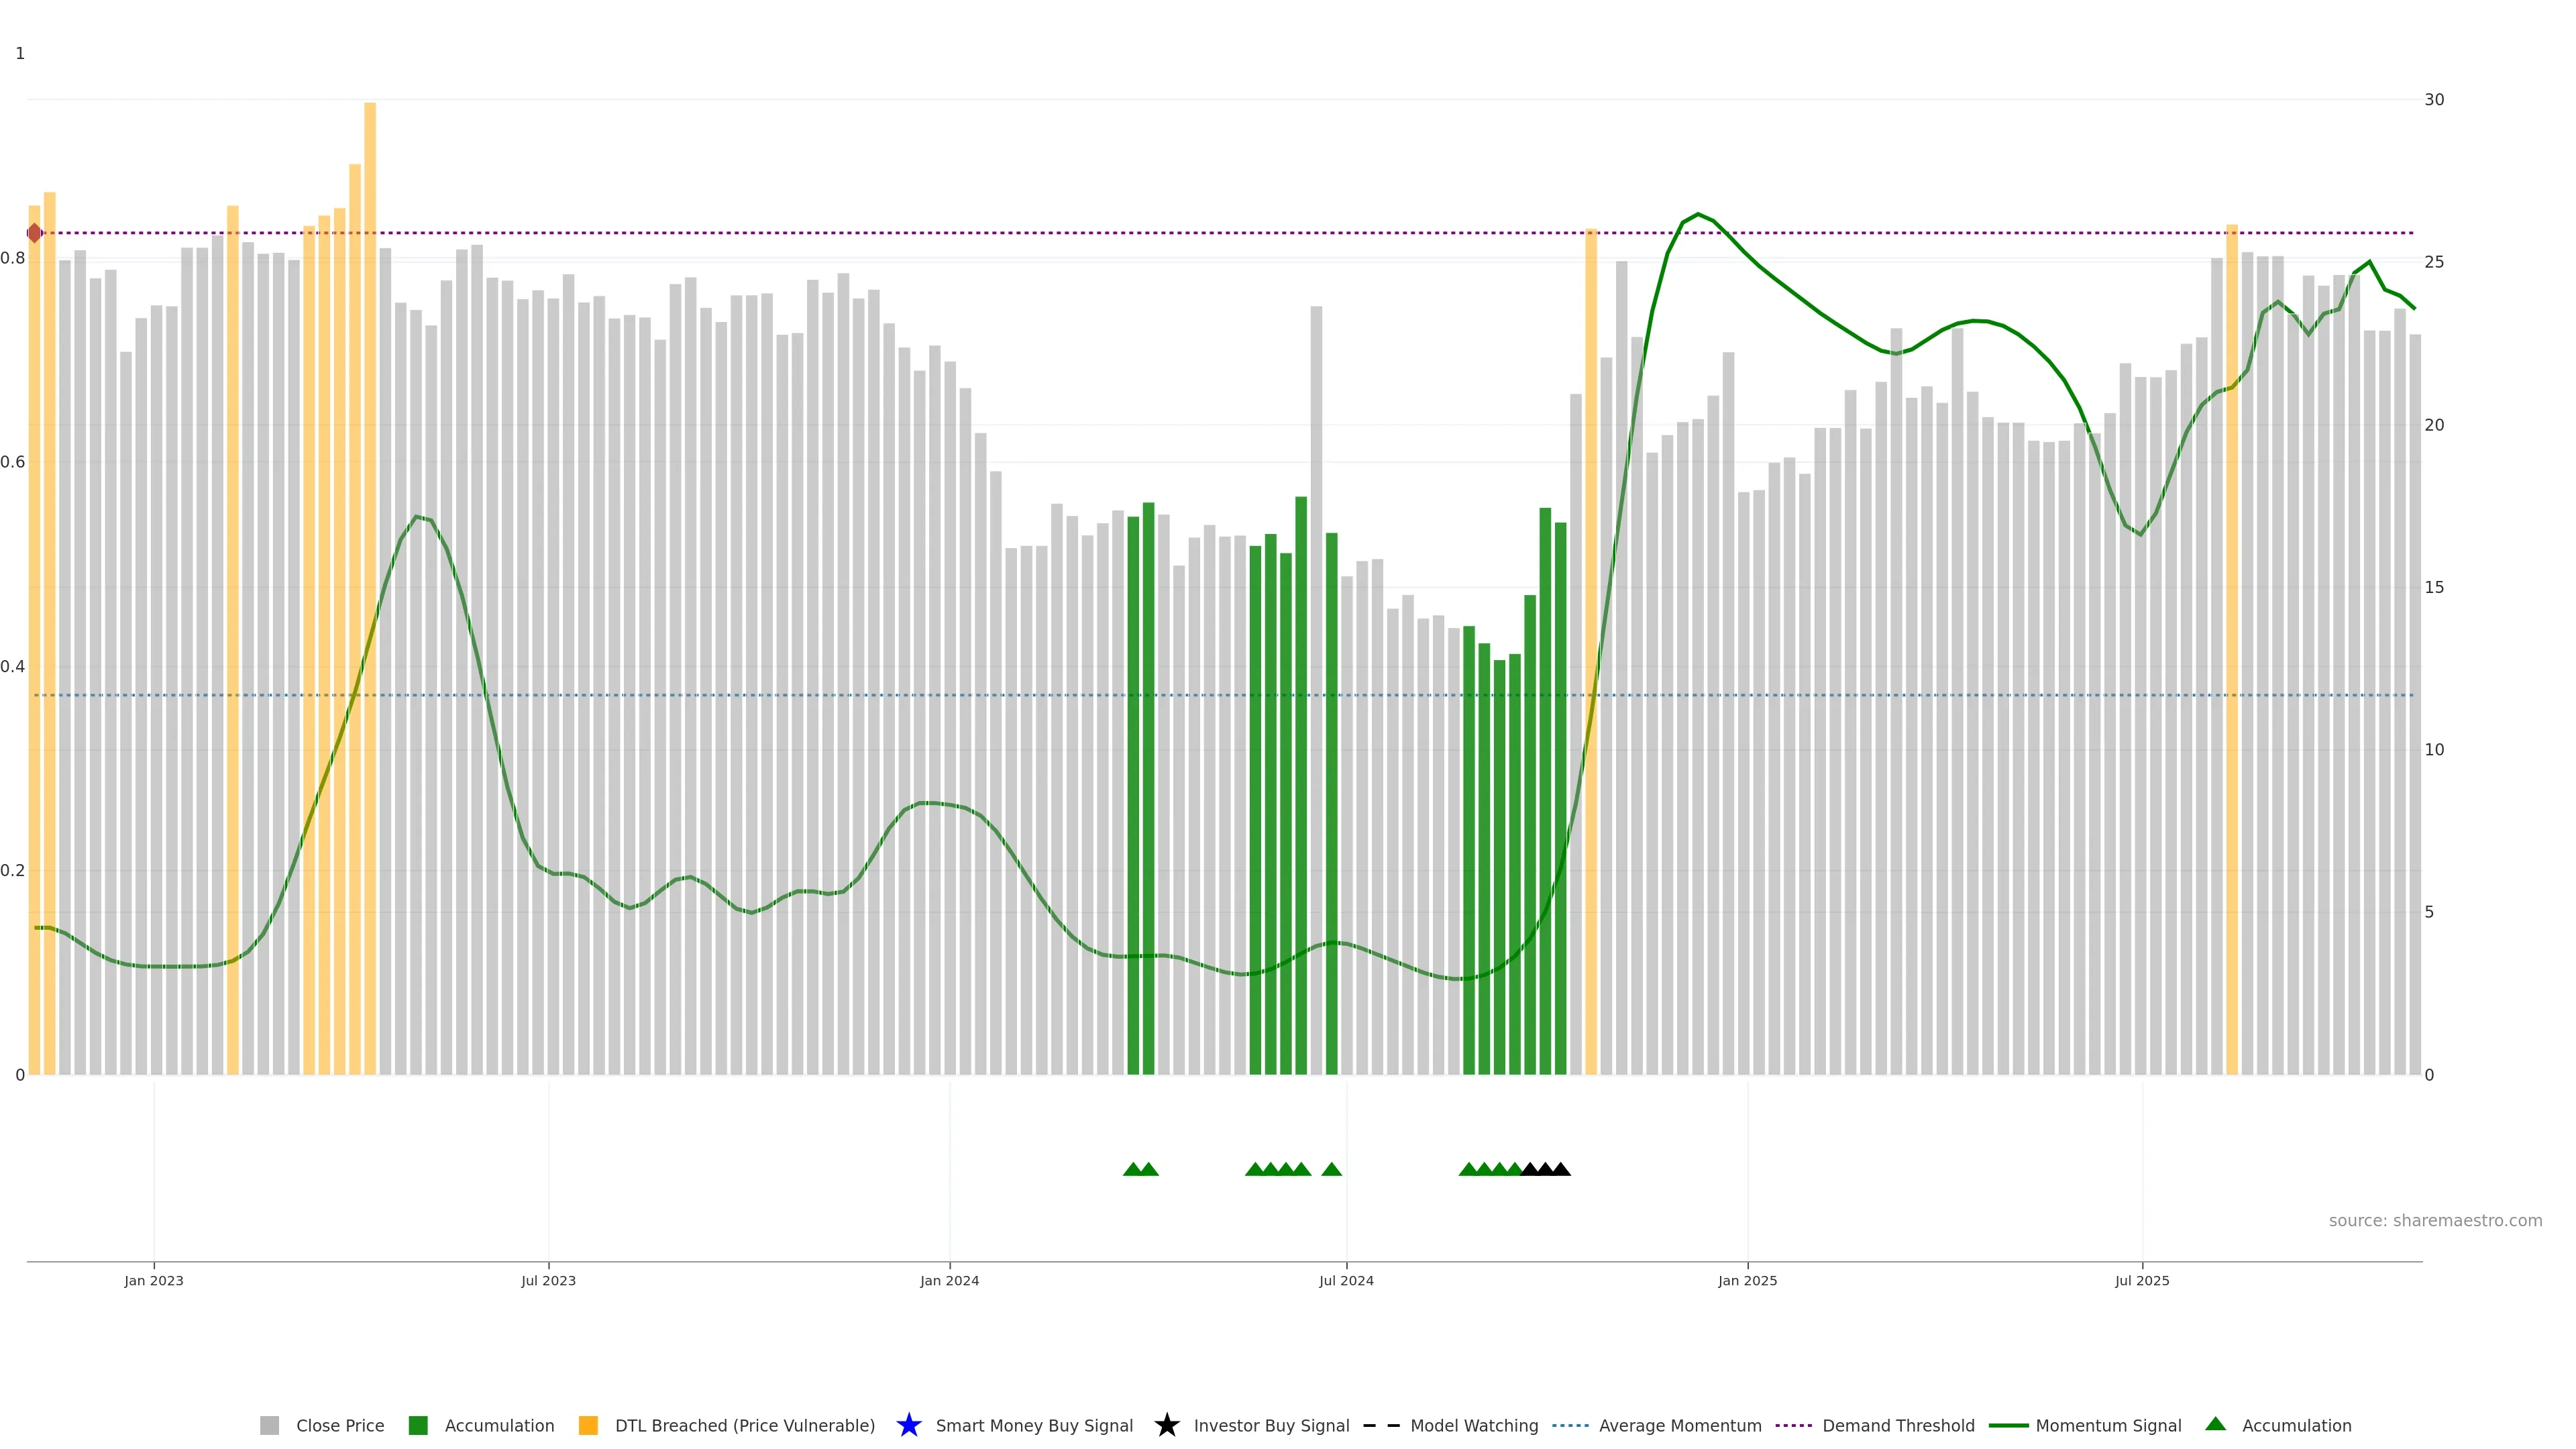Click the Jul 2025 axis label
This screenshot has height=1449, width=2576.
[2142, 1280]
